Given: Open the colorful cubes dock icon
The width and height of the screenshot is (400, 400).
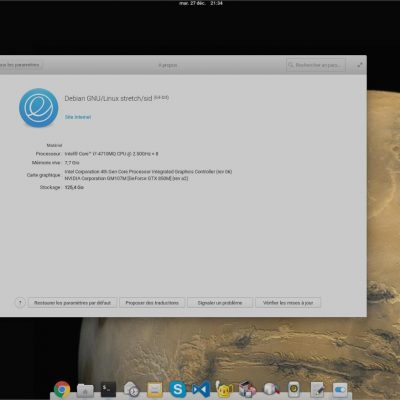Looking at the screenshot, I should point(247,389).
